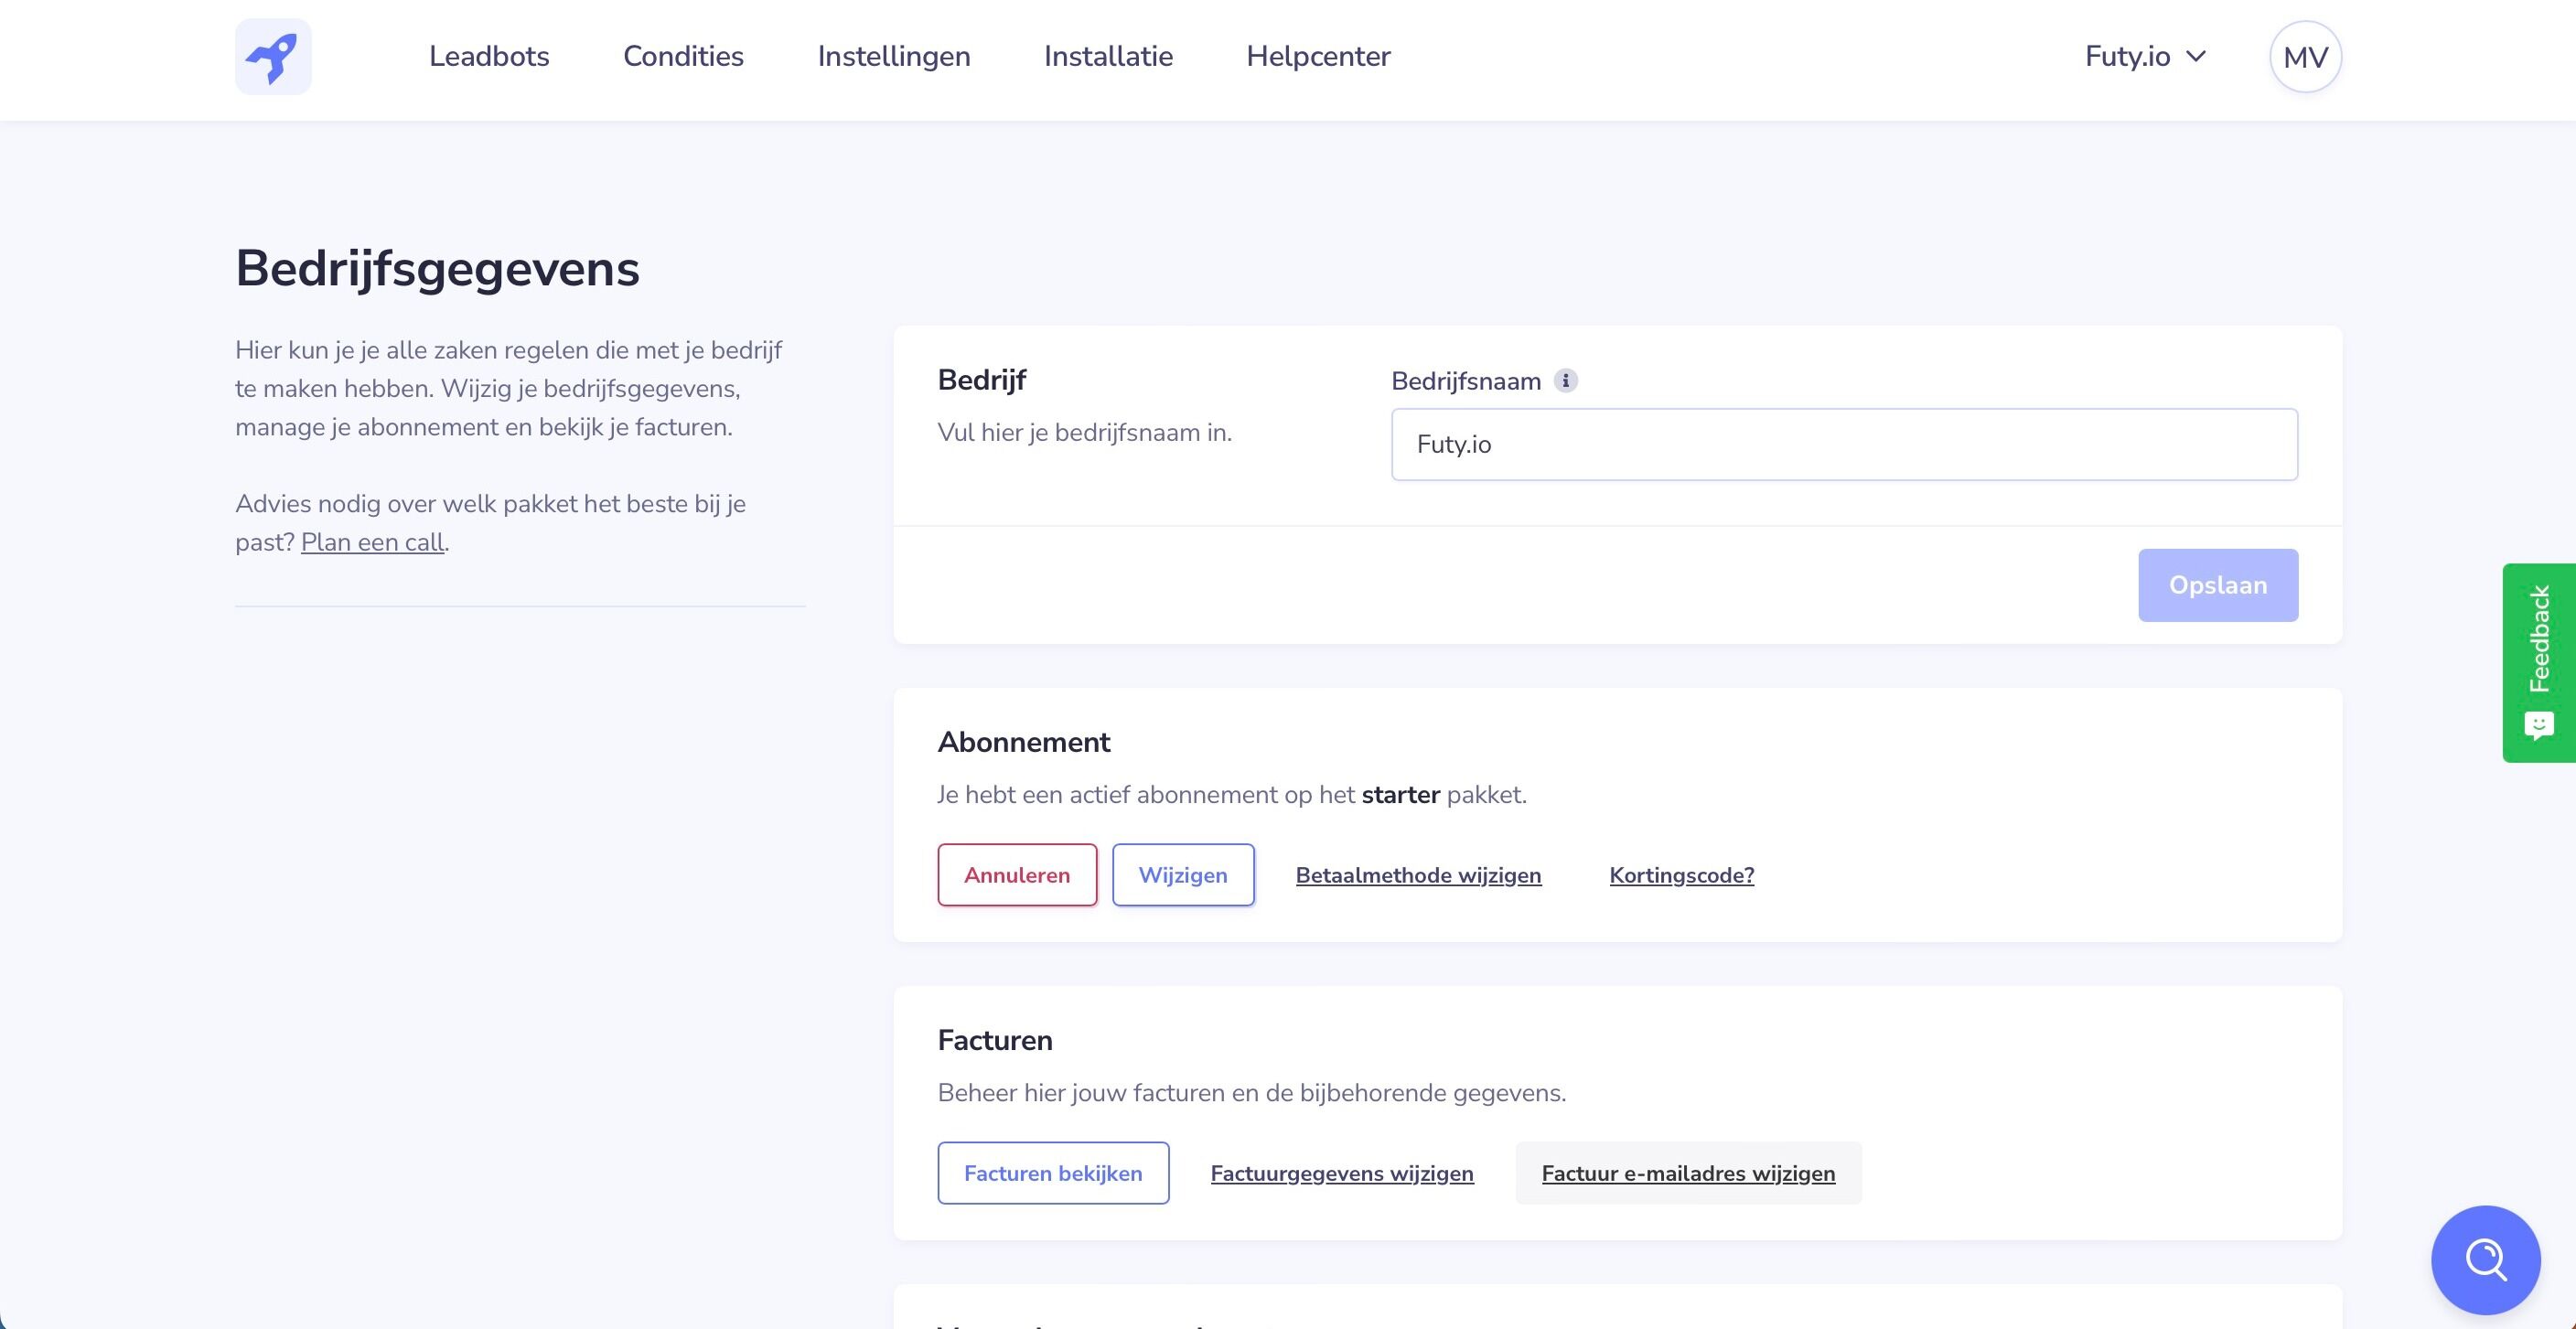Open Instellingen
The image size is (2576, 1329).
pos(894,56)
